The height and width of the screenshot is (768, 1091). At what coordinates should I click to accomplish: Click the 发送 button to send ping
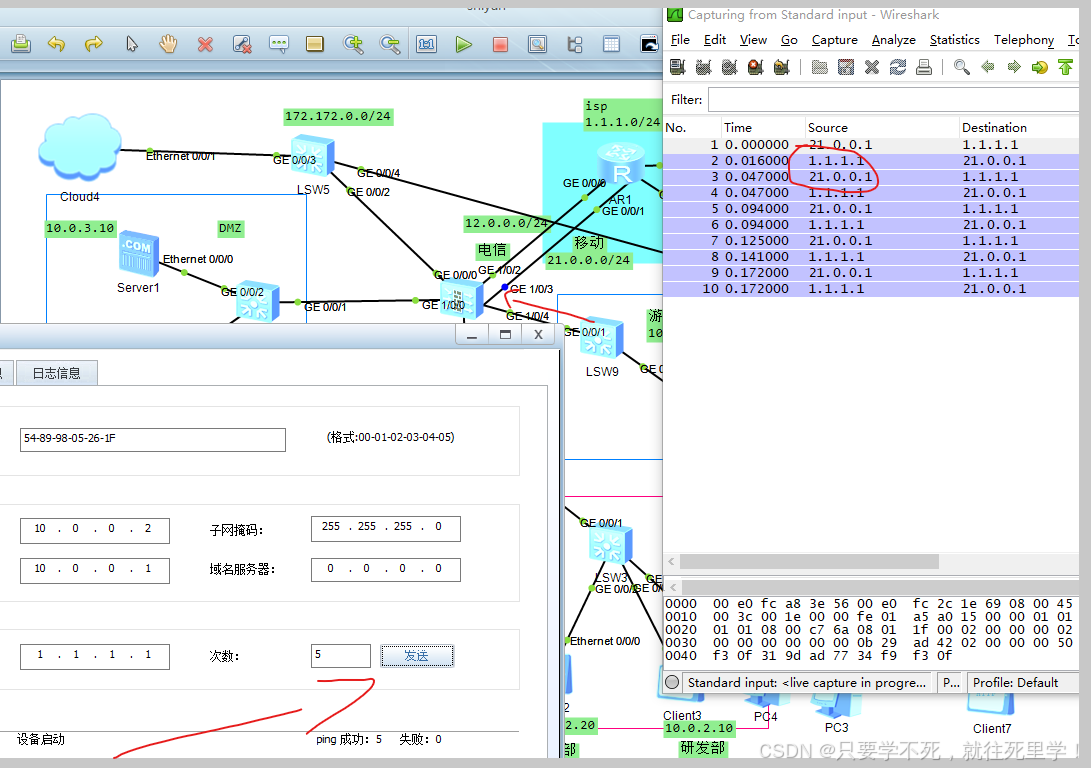416,656
